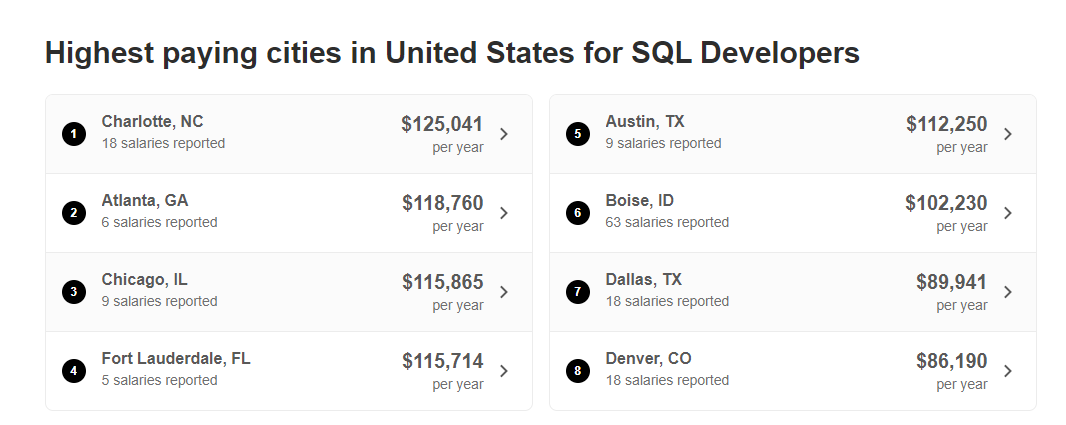The height and width of the screenshot is (425, 1066).
Task: Click the number 4 rank badge
Action: click(73, 371)
